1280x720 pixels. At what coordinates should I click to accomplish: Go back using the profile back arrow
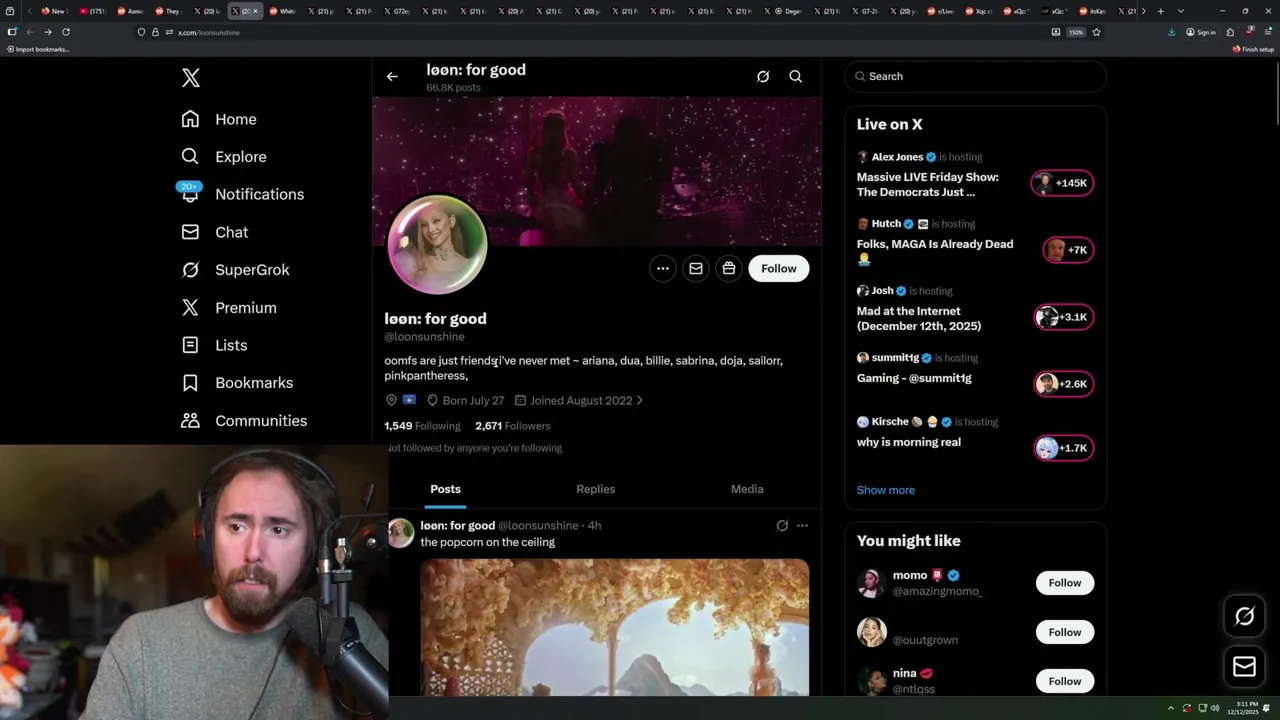pos(392,77)
